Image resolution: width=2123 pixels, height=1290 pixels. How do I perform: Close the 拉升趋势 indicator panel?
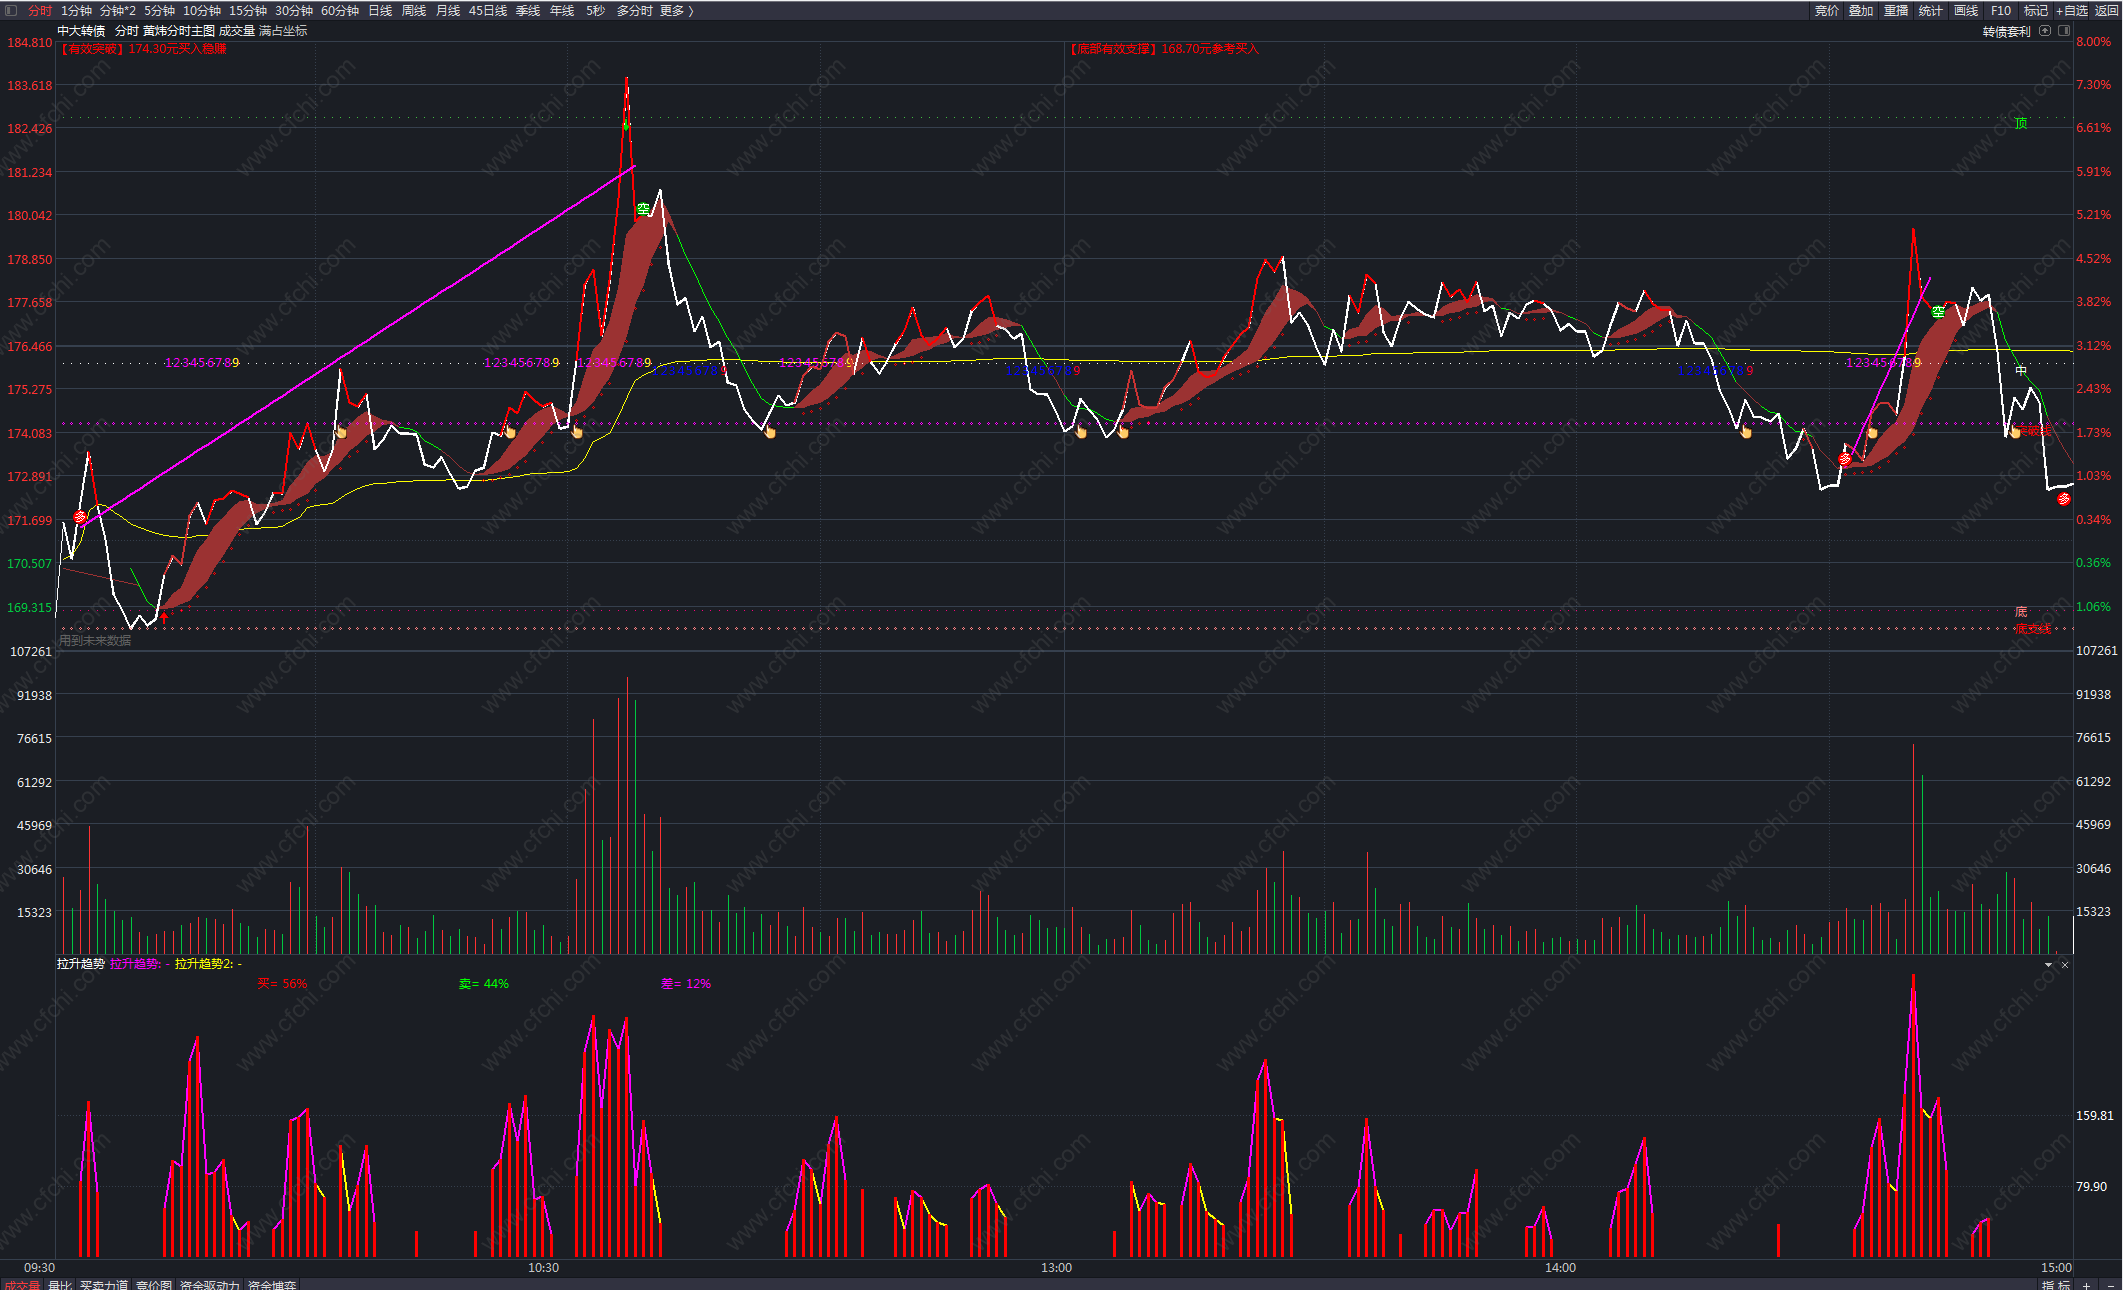[x=2065, y=965]
